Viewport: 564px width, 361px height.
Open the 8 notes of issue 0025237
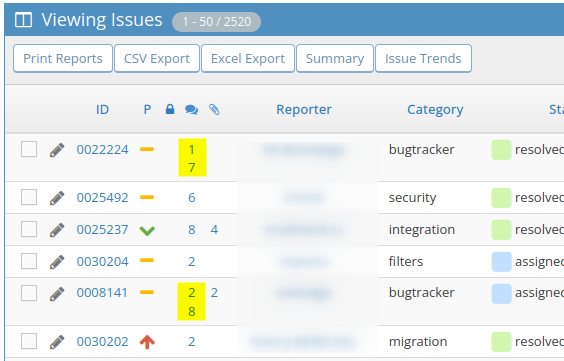[192, 229]
